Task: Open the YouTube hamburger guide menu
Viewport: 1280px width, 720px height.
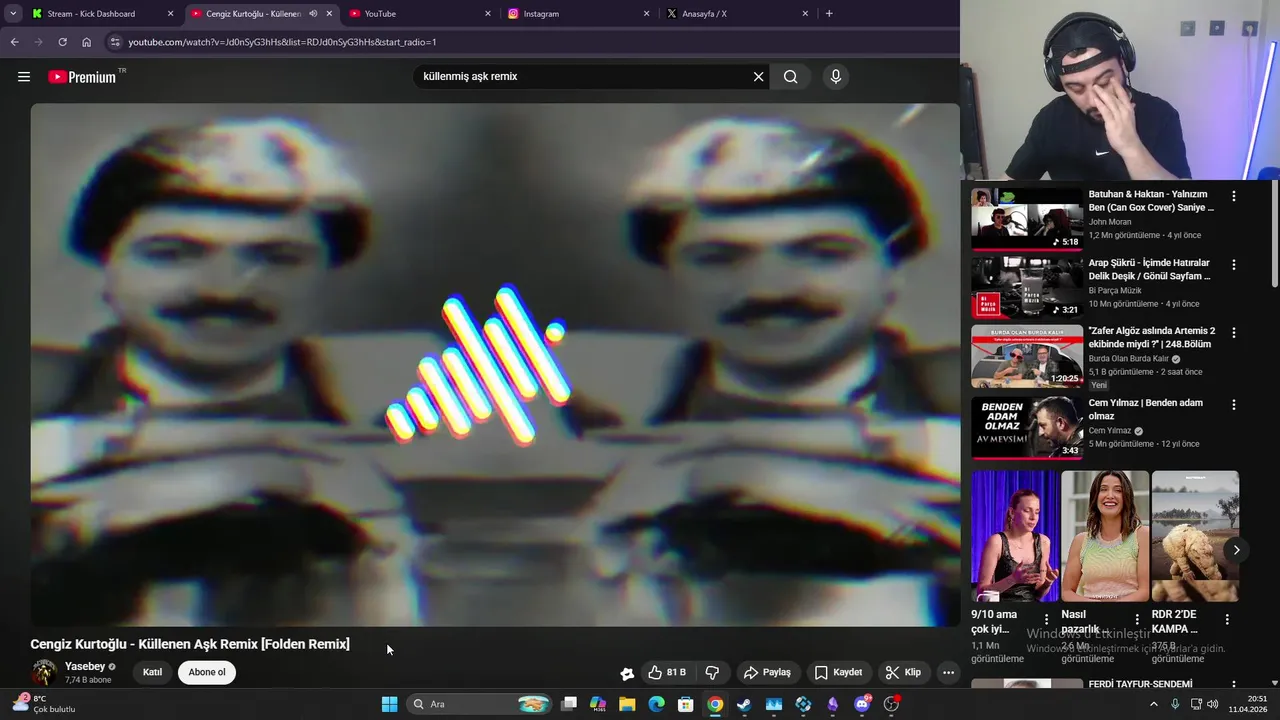Action: (24, 77)
